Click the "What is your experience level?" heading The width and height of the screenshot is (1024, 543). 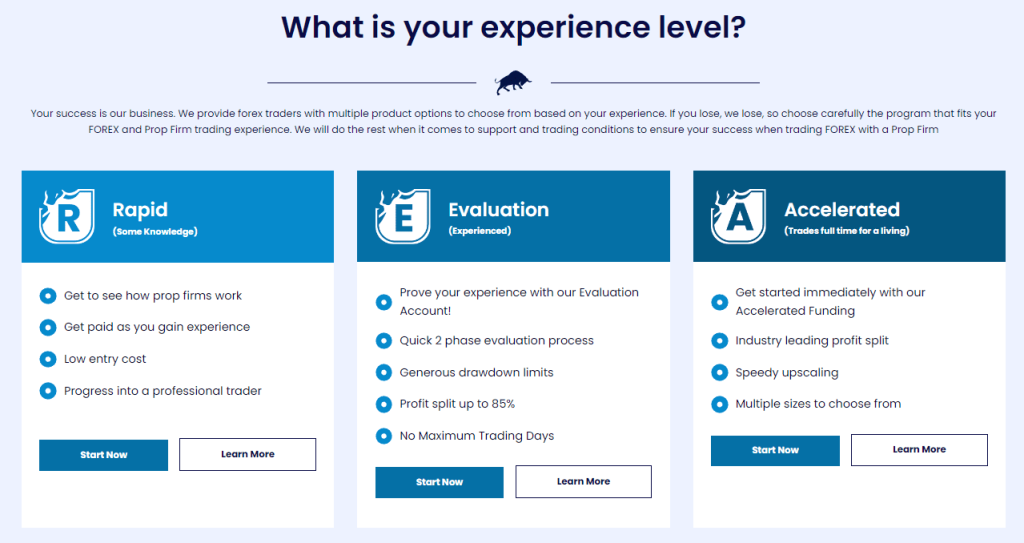click(513, 28)
